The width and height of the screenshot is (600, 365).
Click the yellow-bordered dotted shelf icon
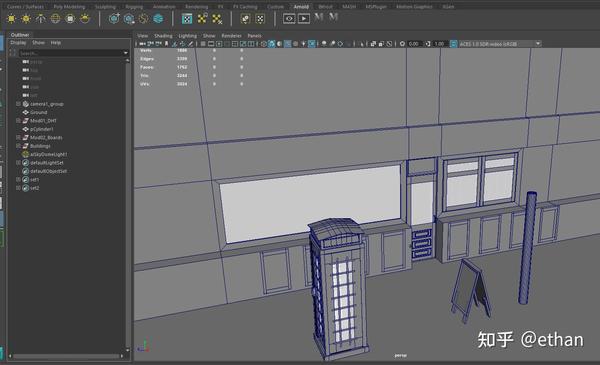[x=260, y=18]
